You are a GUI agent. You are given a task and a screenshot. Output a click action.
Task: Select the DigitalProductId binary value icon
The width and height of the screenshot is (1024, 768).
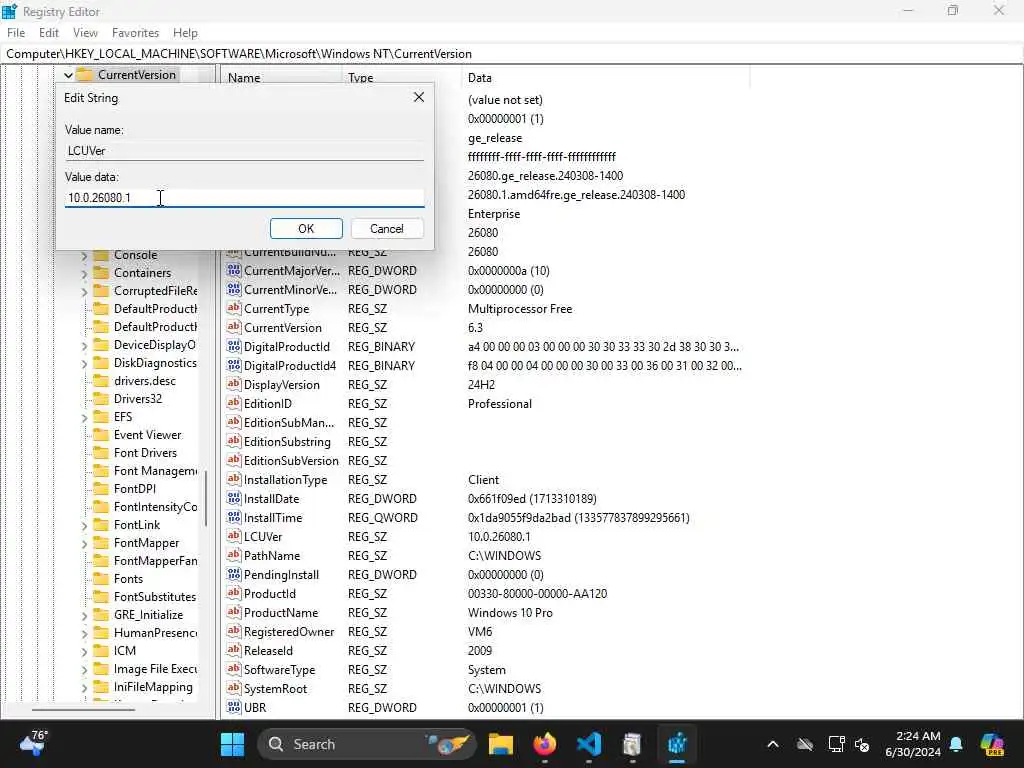(234, 346)
